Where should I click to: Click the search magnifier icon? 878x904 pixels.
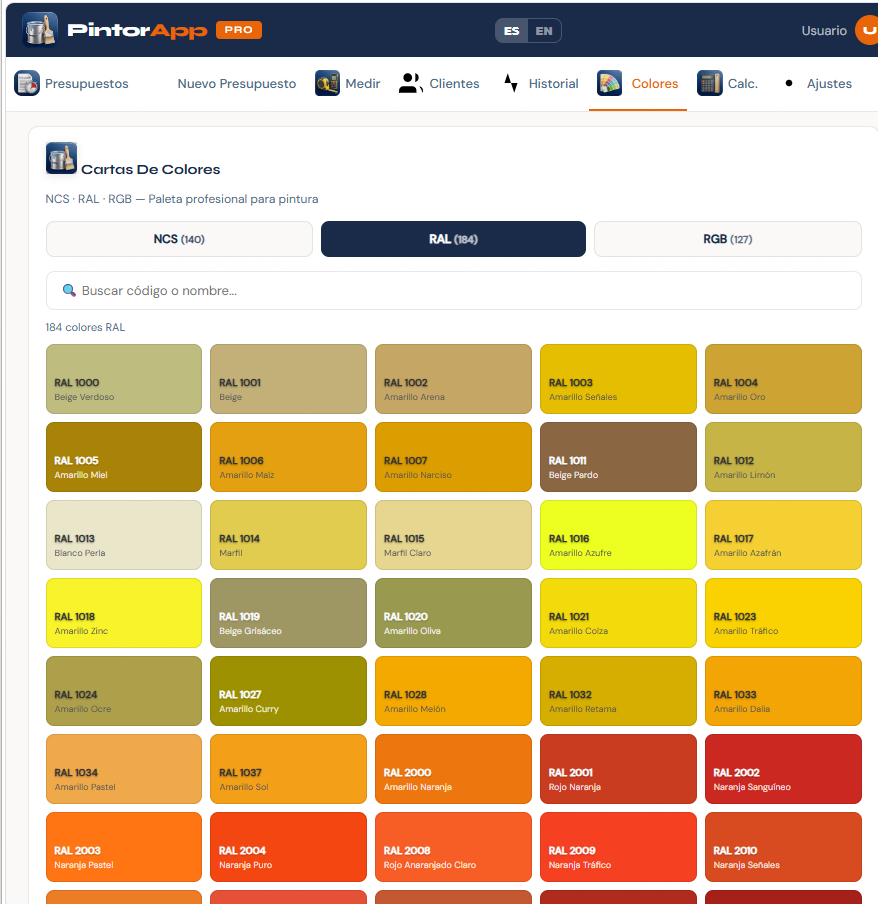click(x=69, y=290)
